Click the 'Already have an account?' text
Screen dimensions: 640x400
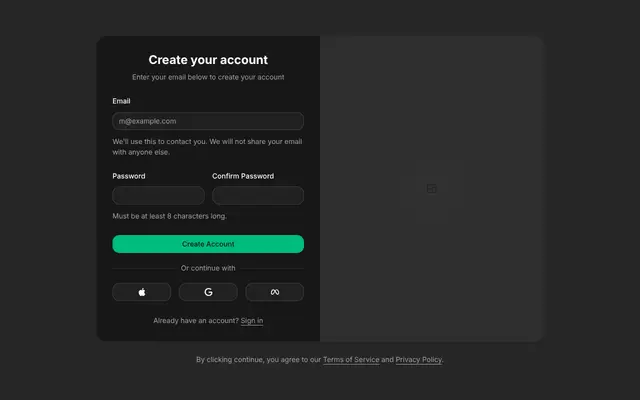(196, 321)
